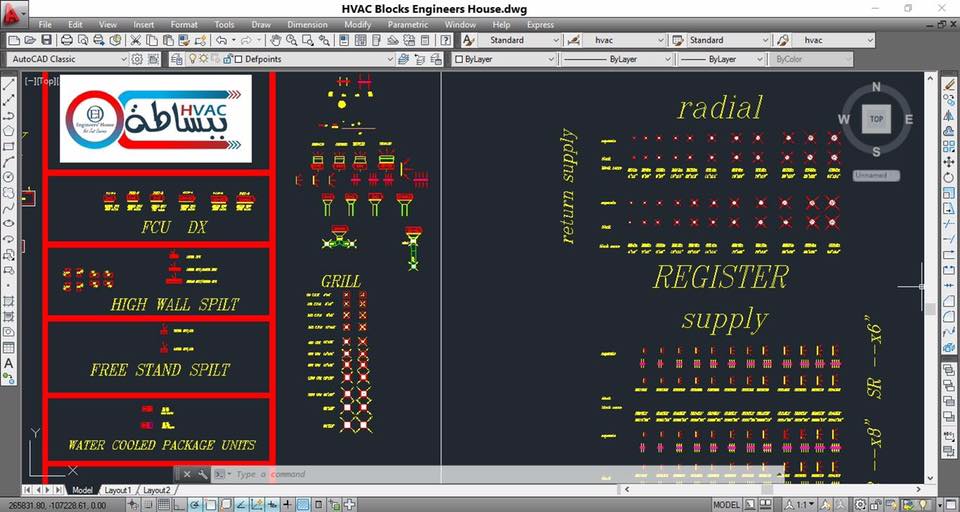Image resolution: width=960 pixels, height=512 pixels.
Task: Click the ByLayer white color swatch
Action: (x=459, y=59)
